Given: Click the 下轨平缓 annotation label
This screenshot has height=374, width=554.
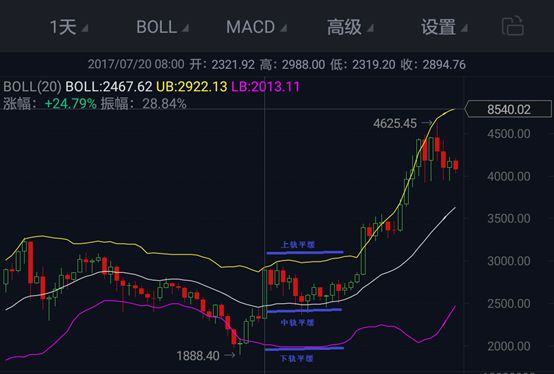Looking at the screenshot, I should 297,359.
